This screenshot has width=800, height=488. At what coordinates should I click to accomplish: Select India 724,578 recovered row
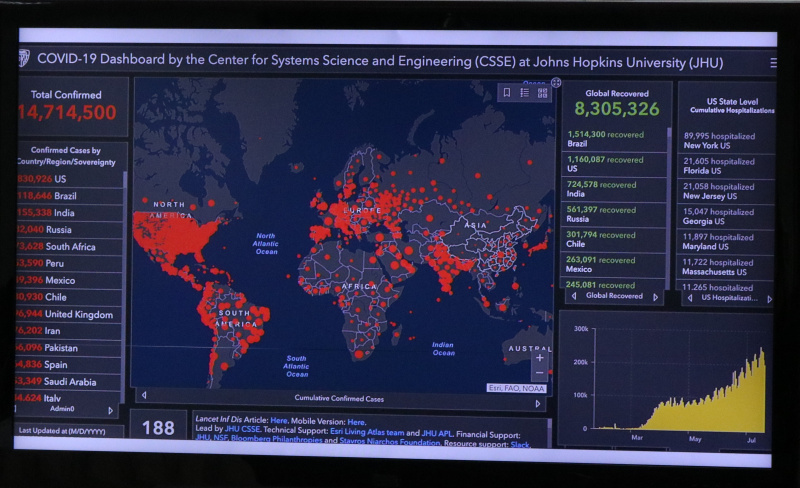[615, 189]
